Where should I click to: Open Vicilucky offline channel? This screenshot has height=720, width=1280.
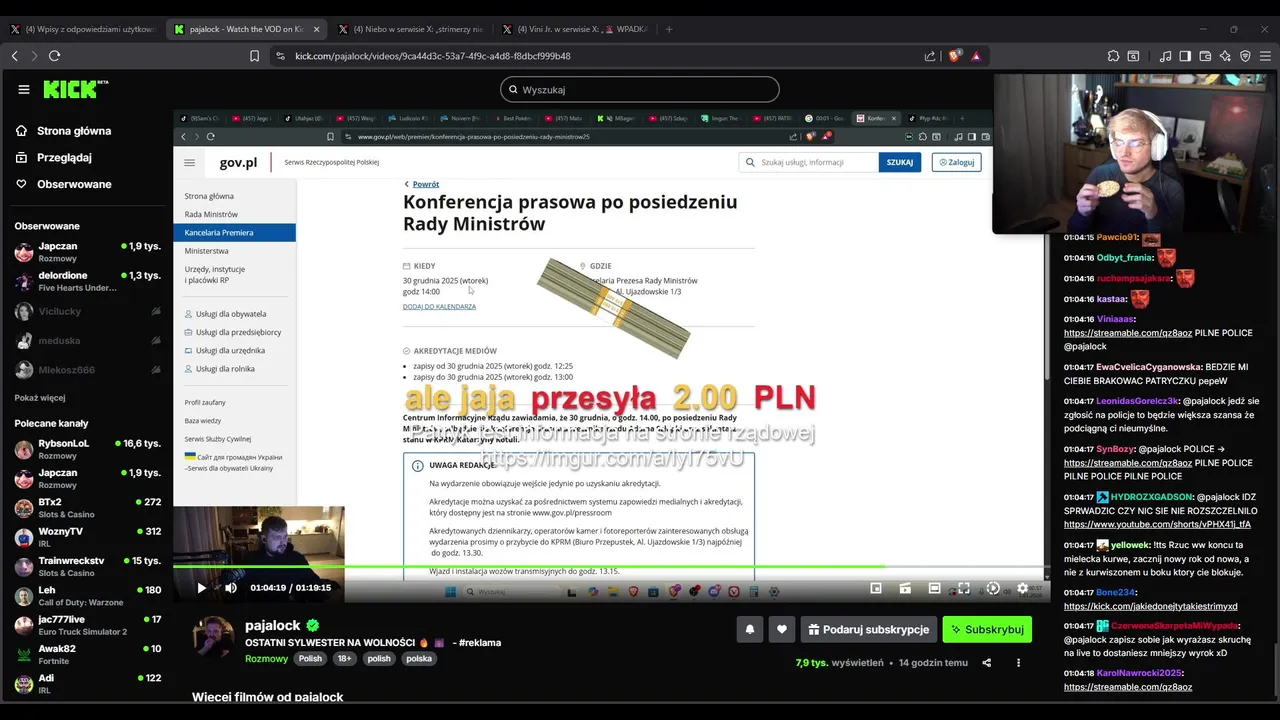pyautogui.click(x=88, y=311)
